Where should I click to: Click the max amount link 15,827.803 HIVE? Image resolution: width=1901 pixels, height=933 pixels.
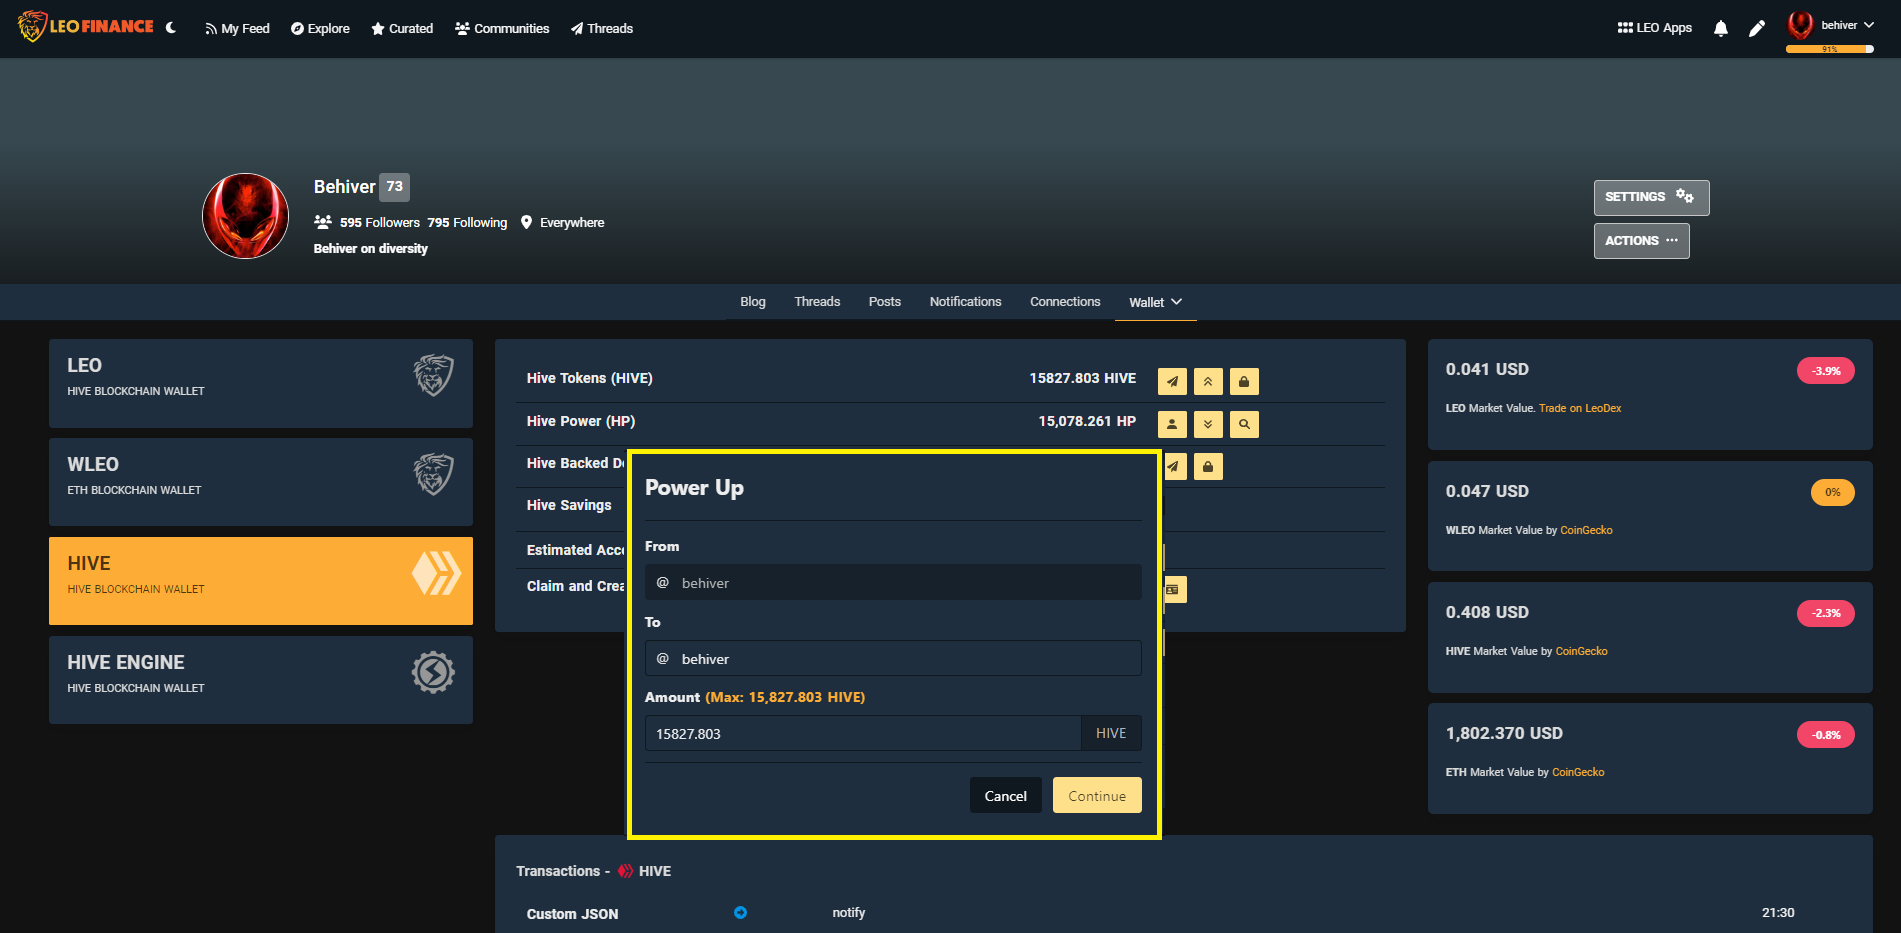point(785,697)
